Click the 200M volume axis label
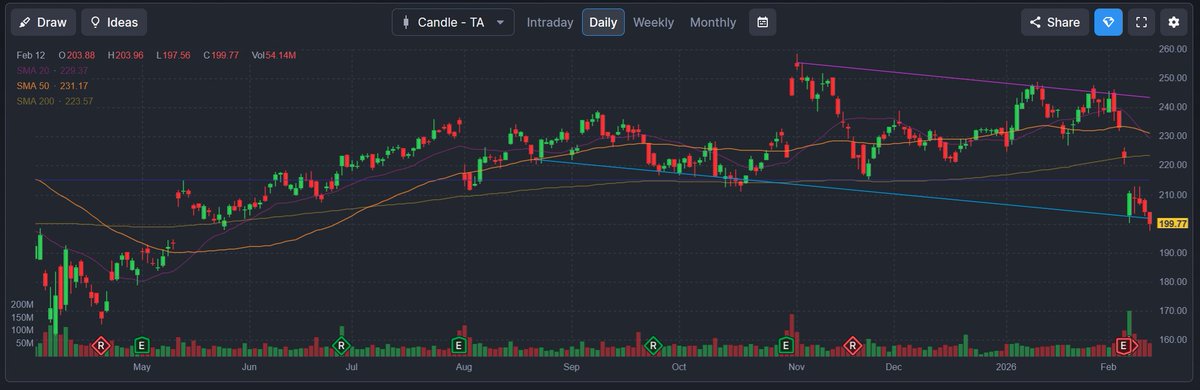The image size is (1200, 390). [22, 304]
